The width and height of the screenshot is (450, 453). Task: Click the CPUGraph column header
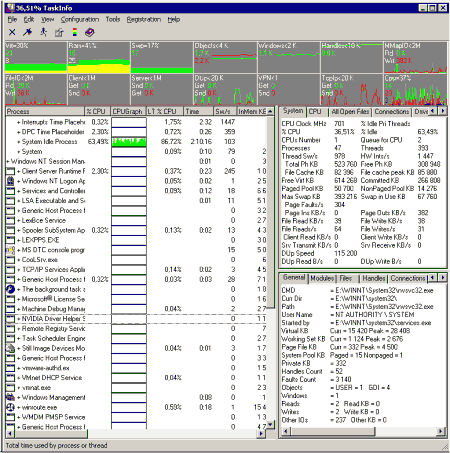(128, 111)
